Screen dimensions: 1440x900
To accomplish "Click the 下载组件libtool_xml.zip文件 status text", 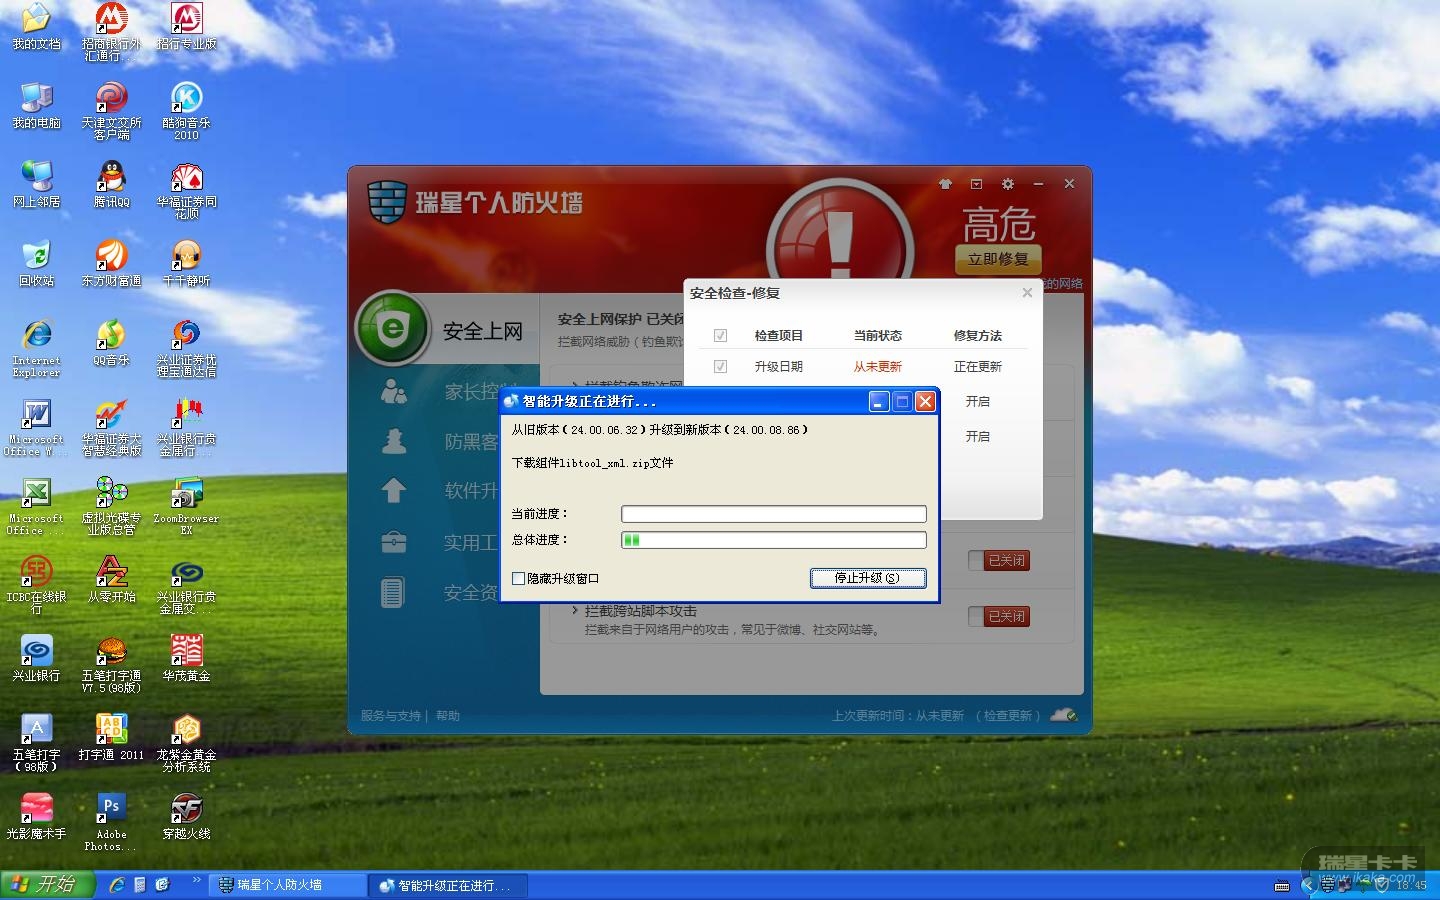I will [x=593, y=463].
